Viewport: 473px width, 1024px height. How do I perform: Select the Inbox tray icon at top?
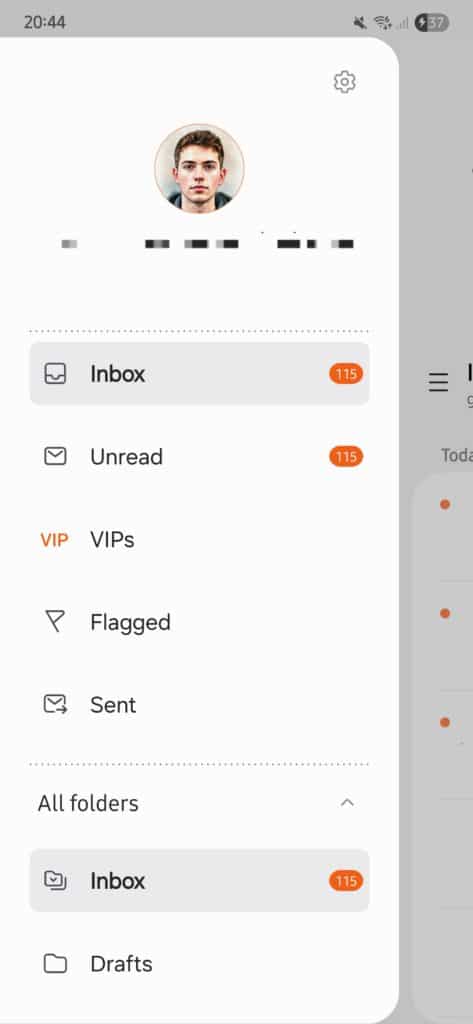pos(55,374)
